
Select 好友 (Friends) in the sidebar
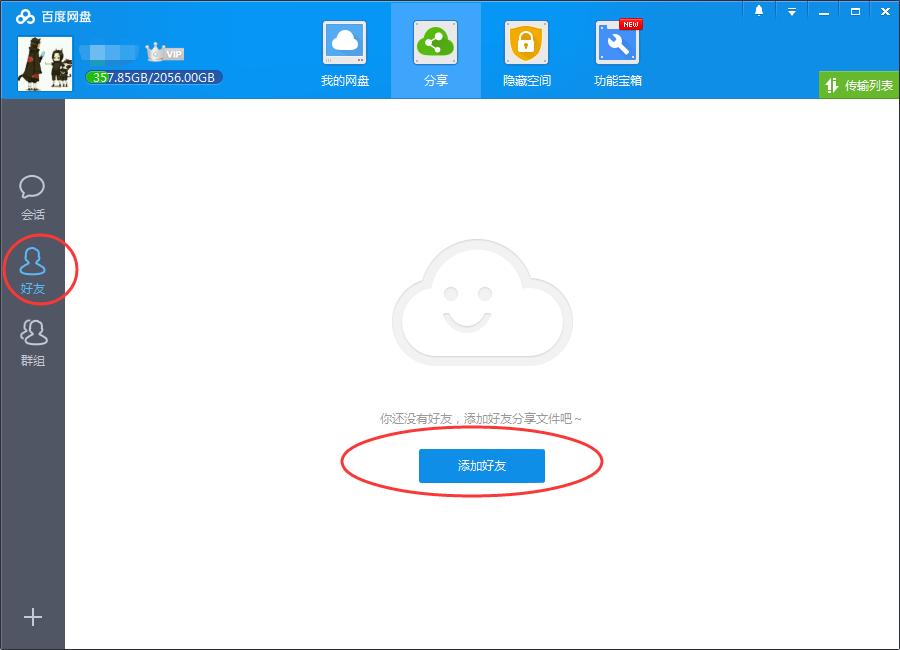[x=33, y=271]
